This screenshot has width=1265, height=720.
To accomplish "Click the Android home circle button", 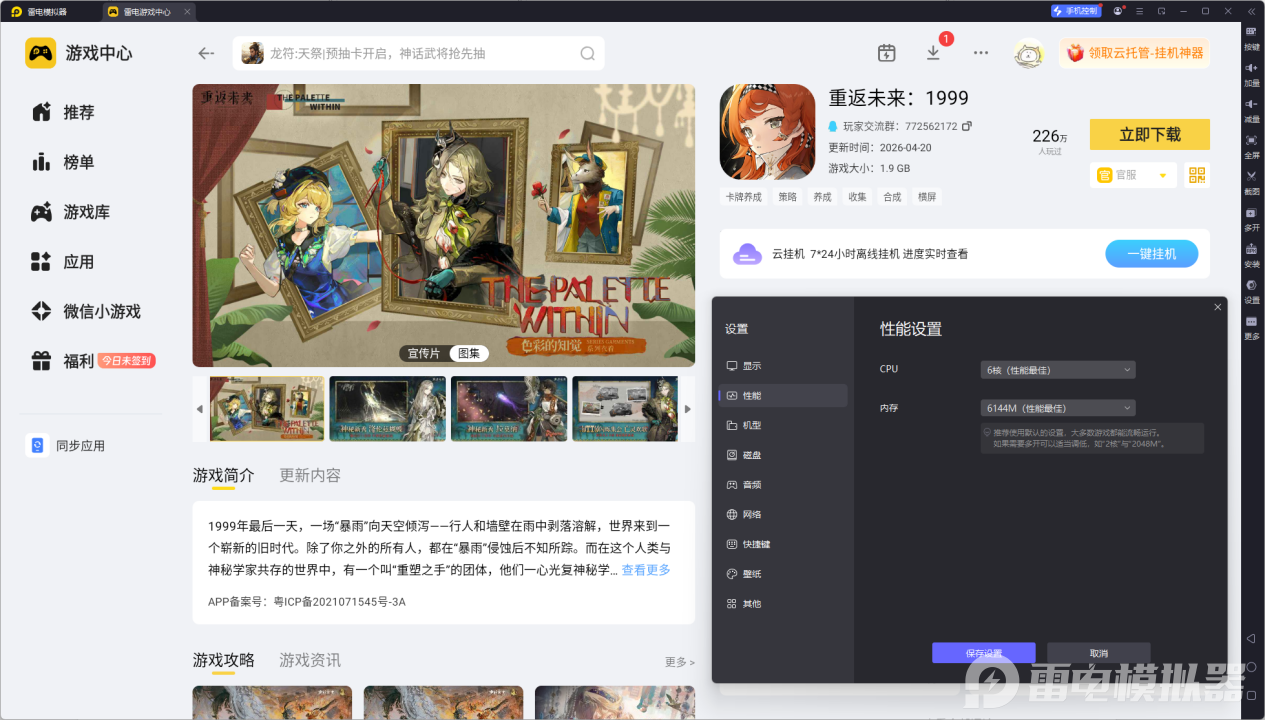I will (x=1251, y=666).
